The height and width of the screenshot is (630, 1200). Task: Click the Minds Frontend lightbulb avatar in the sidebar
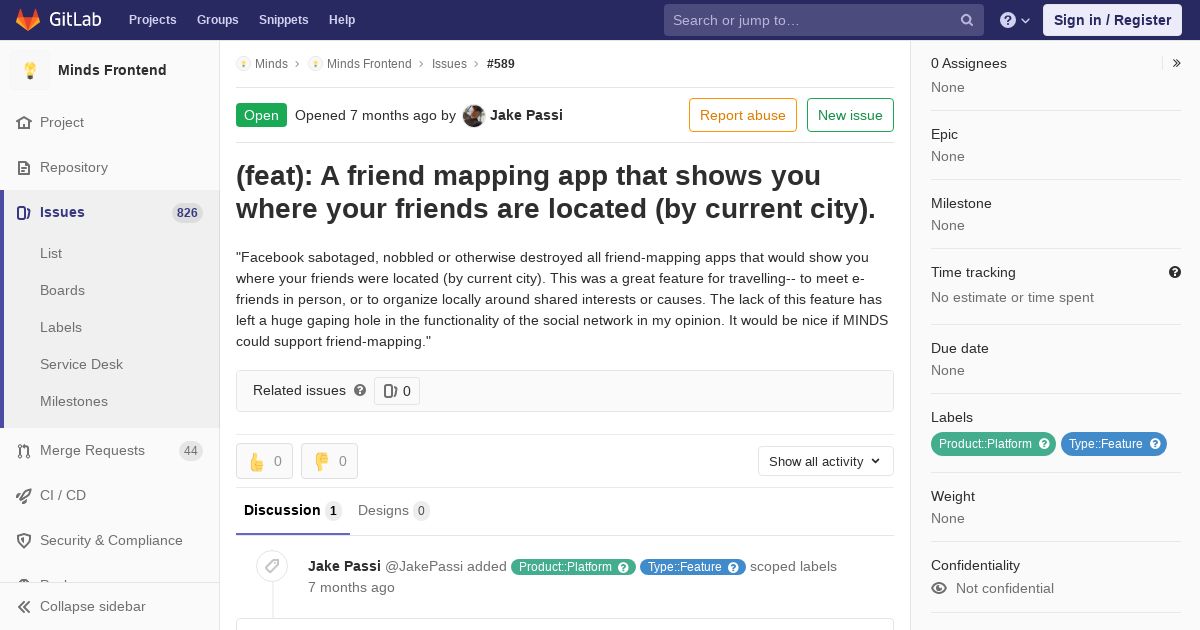30,70
